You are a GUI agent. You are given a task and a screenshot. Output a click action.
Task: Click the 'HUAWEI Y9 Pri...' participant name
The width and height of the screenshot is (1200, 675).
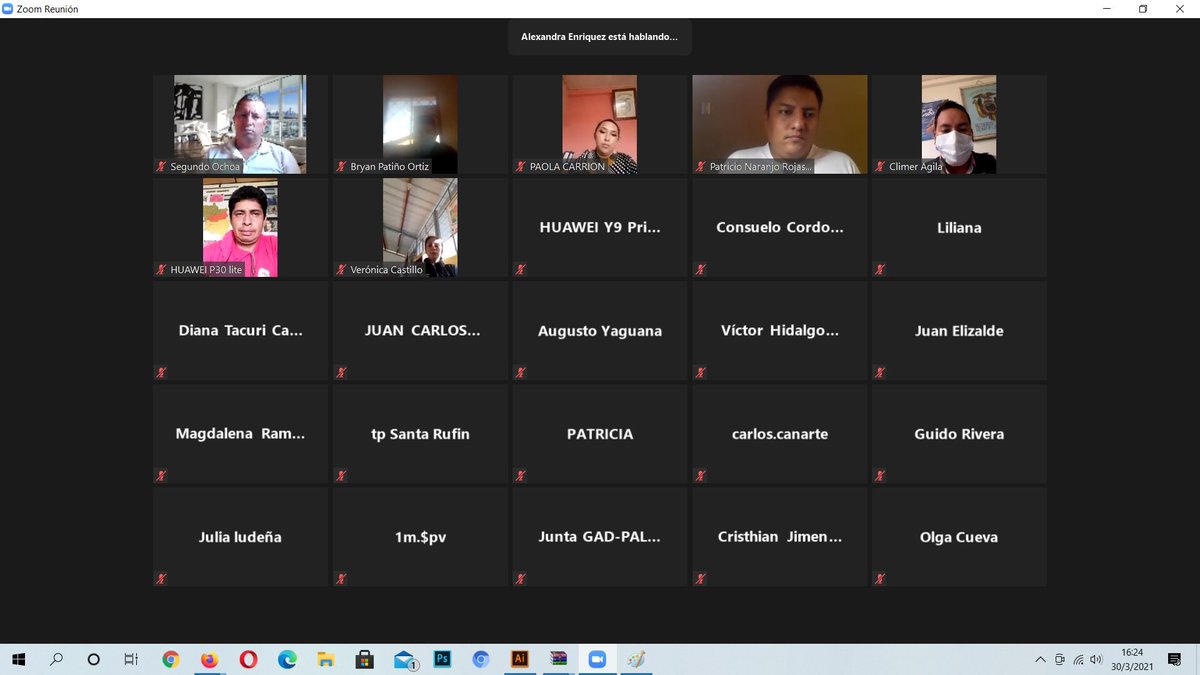(x=600, y=227)
